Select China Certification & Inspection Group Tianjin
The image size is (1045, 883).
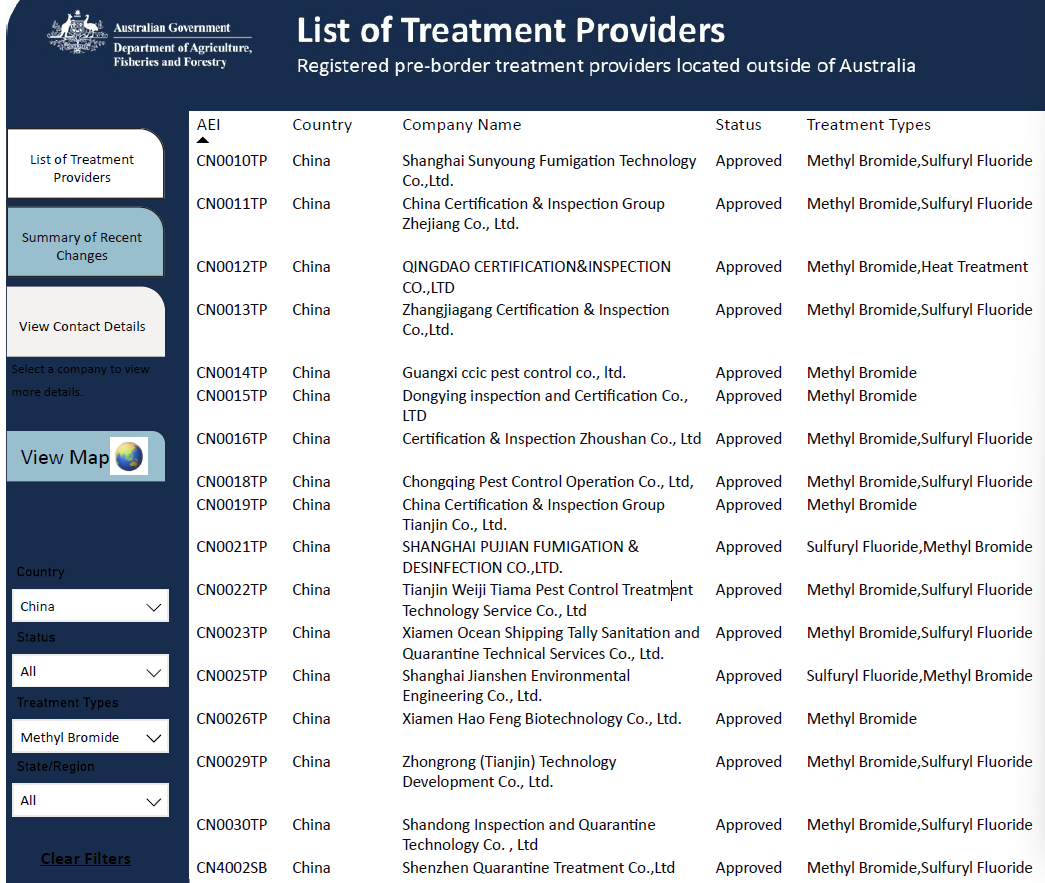click(533, 514)
